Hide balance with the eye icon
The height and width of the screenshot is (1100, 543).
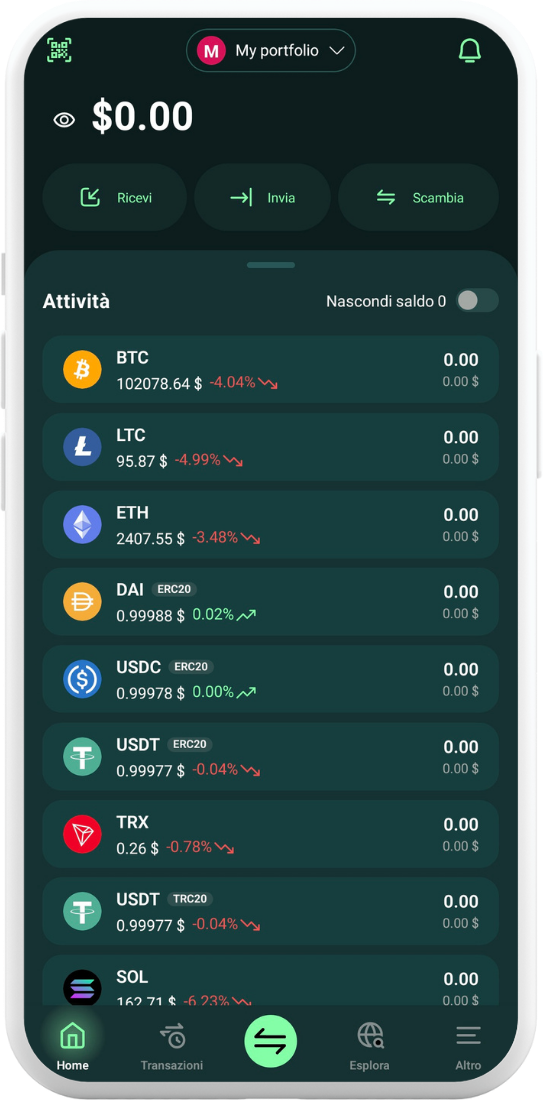tap(64, 119)
